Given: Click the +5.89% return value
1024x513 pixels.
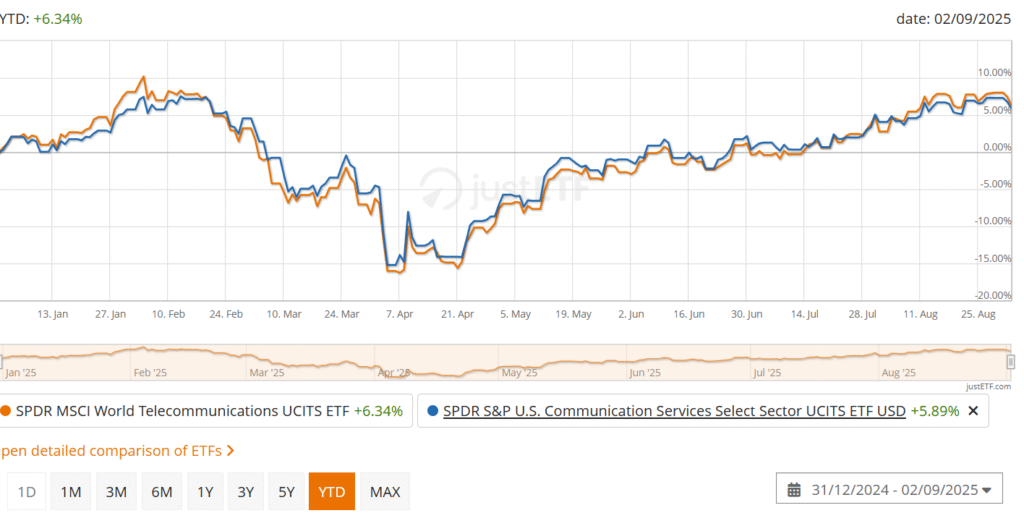Looking at the screenshot, I should pyautogui.click(x=935, y=411).
